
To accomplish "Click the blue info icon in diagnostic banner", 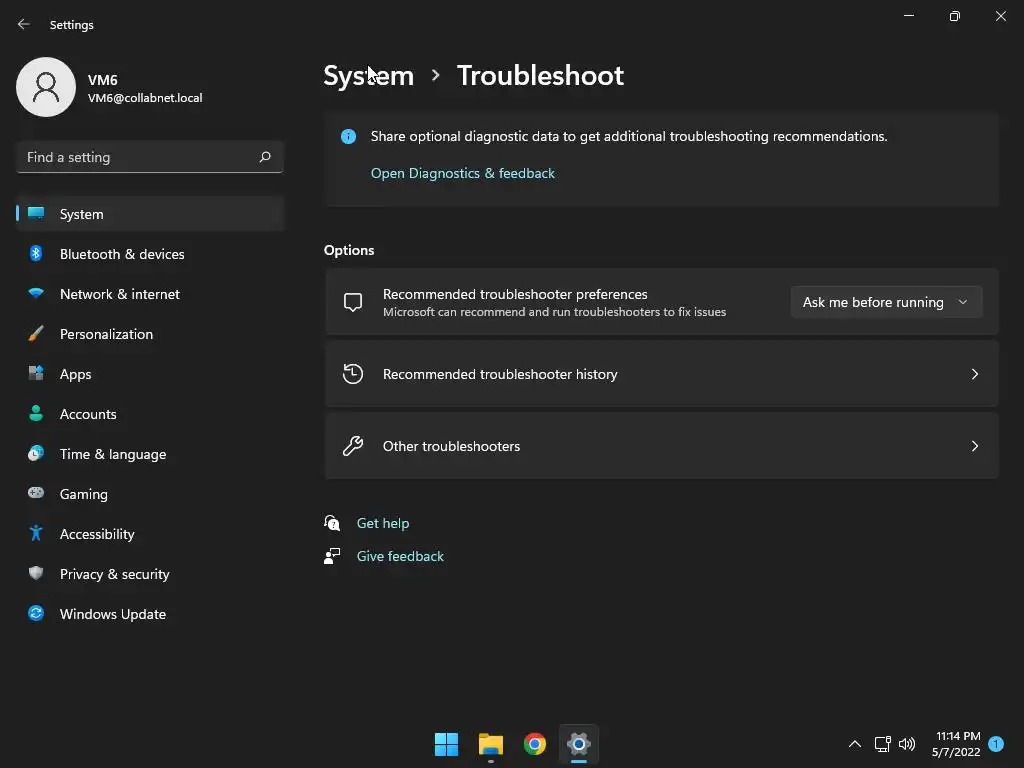I will point(349,136).
